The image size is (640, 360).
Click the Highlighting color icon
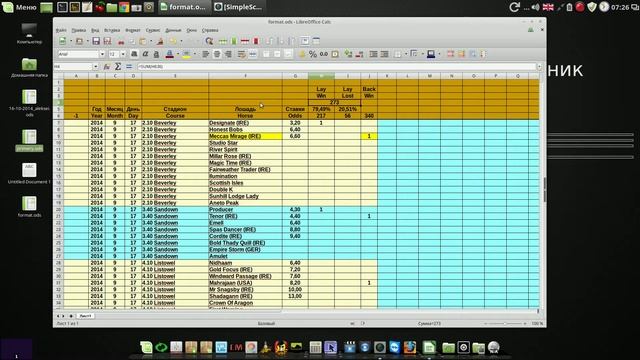186,54
